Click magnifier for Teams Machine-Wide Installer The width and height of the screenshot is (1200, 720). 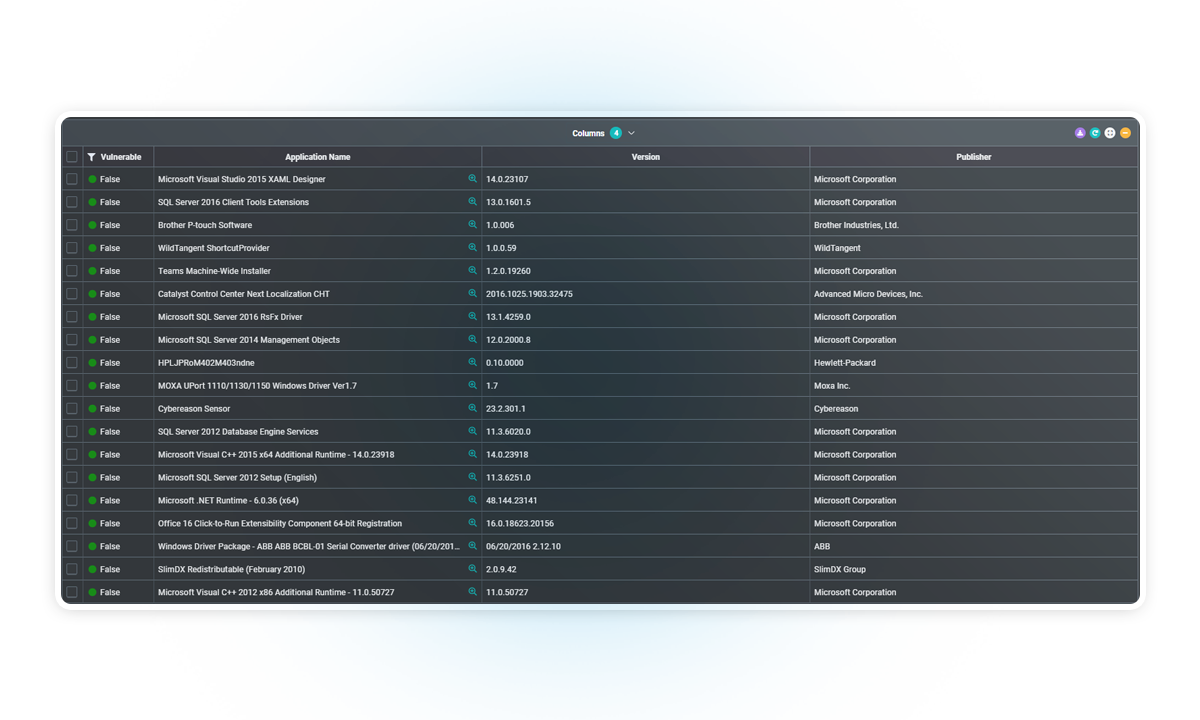tap(473, 271)
